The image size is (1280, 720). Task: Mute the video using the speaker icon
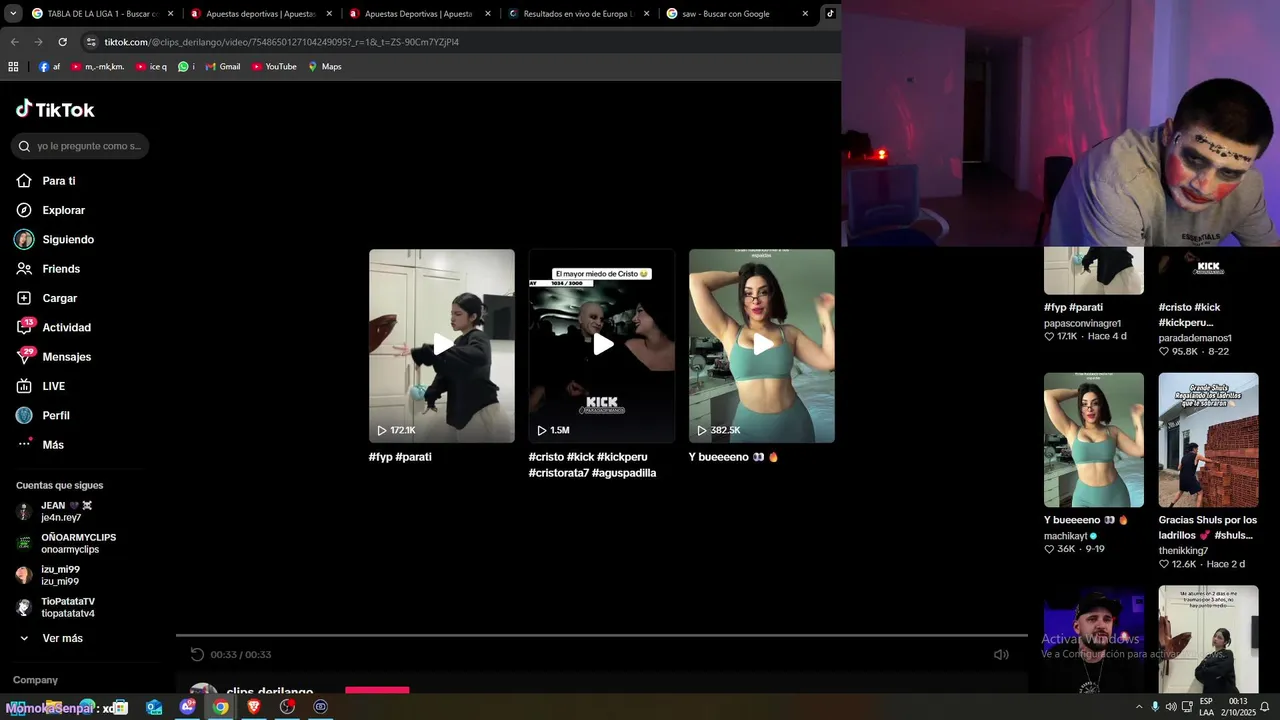[1001, 654]
